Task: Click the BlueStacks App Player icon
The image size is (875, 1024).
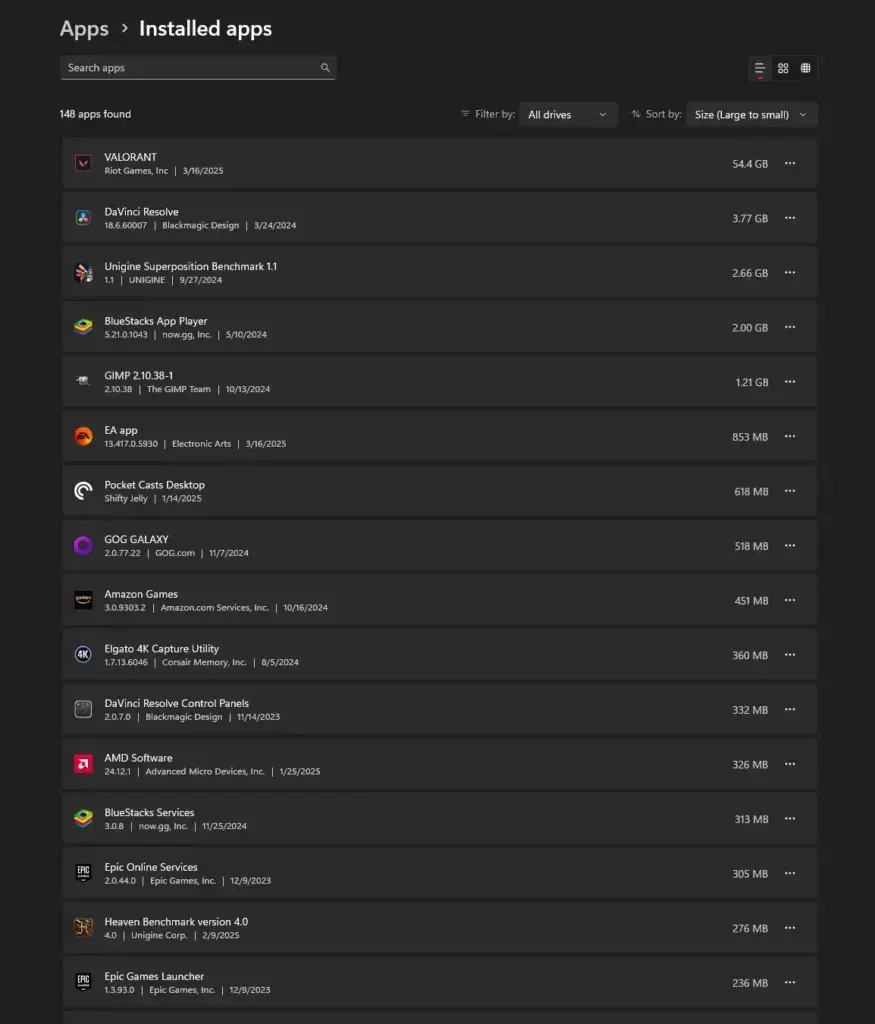Action: pos(83,327)
